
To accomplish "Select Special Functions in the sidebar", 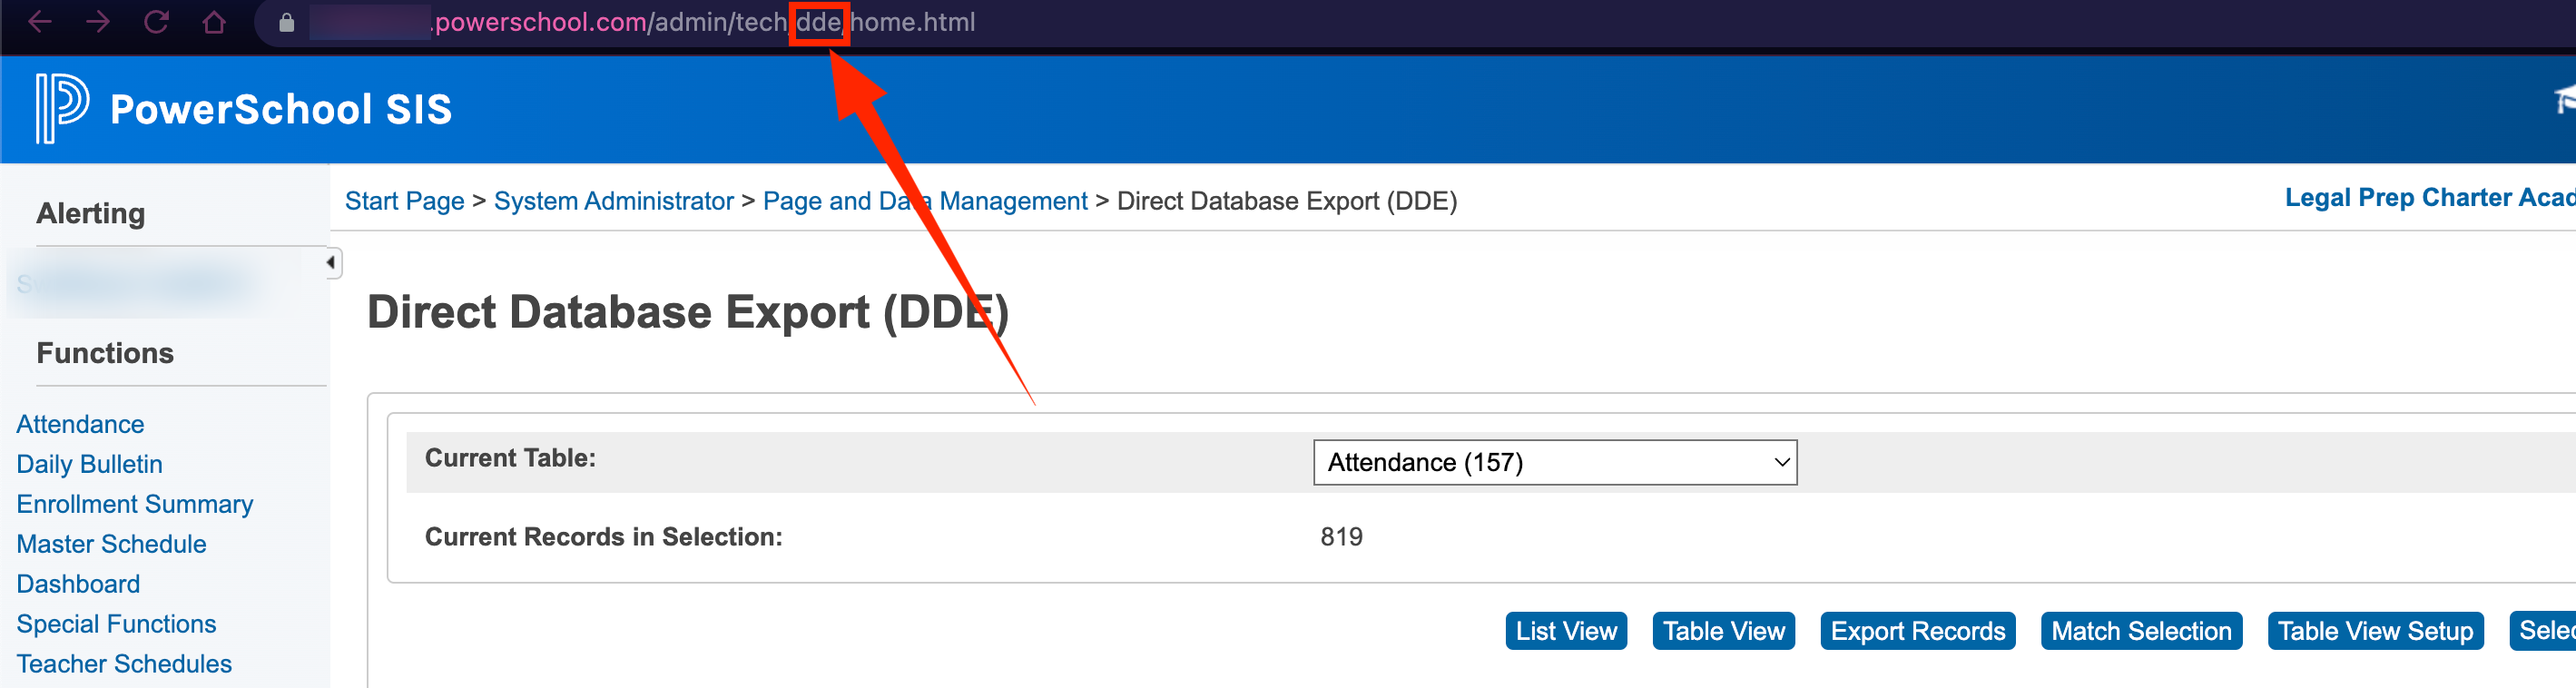I will pos(115,623).
